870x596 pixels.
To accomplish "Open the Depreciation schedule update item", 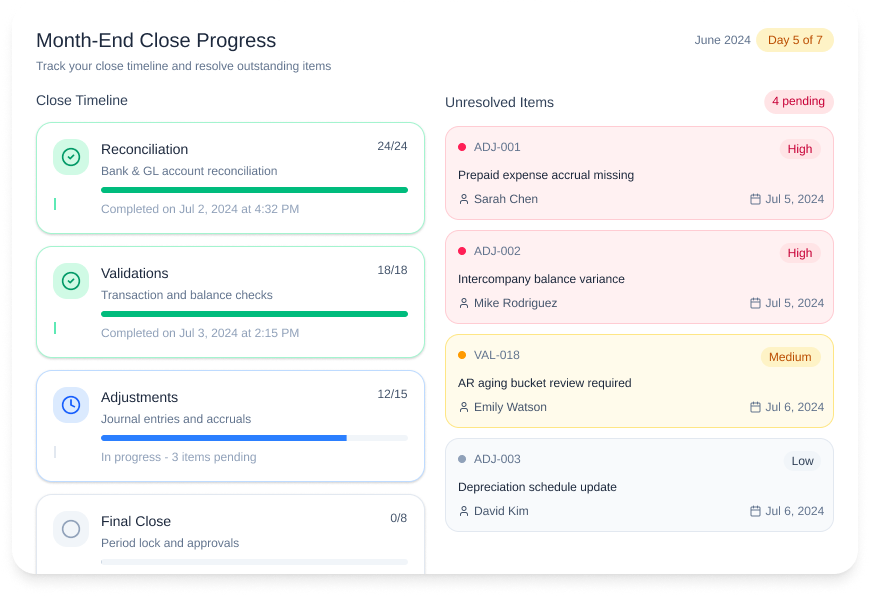I will click(x=537, y=487).
